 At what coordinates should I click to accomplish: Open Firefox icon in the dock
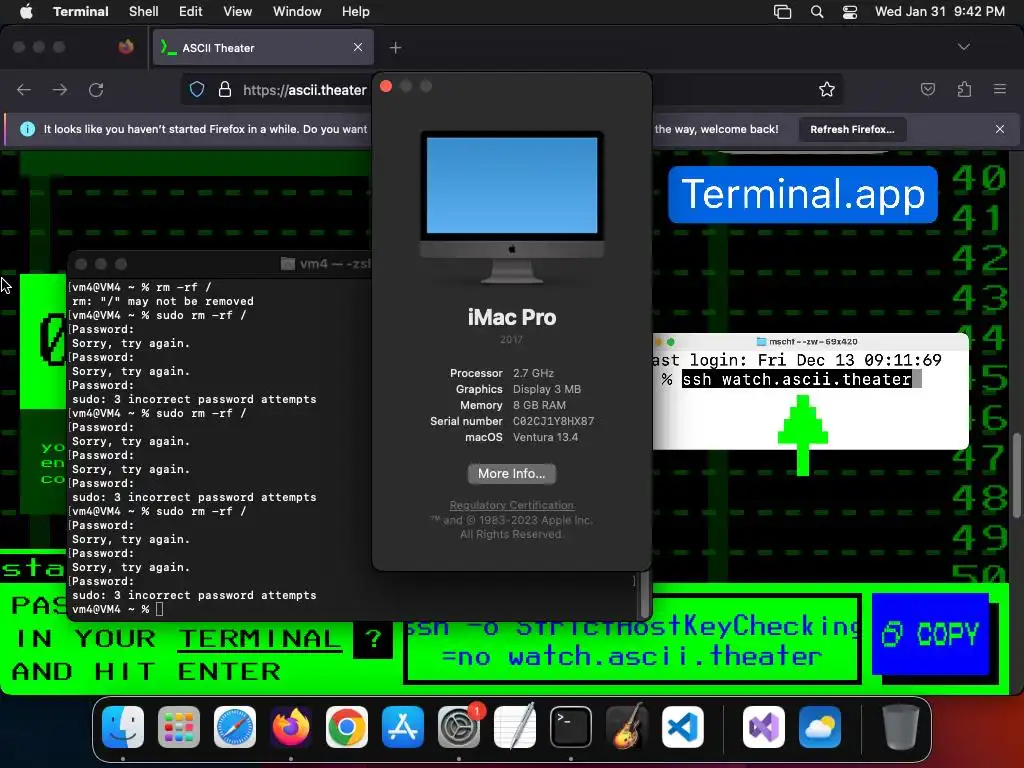pyautogui.click(x=291, y=727)
